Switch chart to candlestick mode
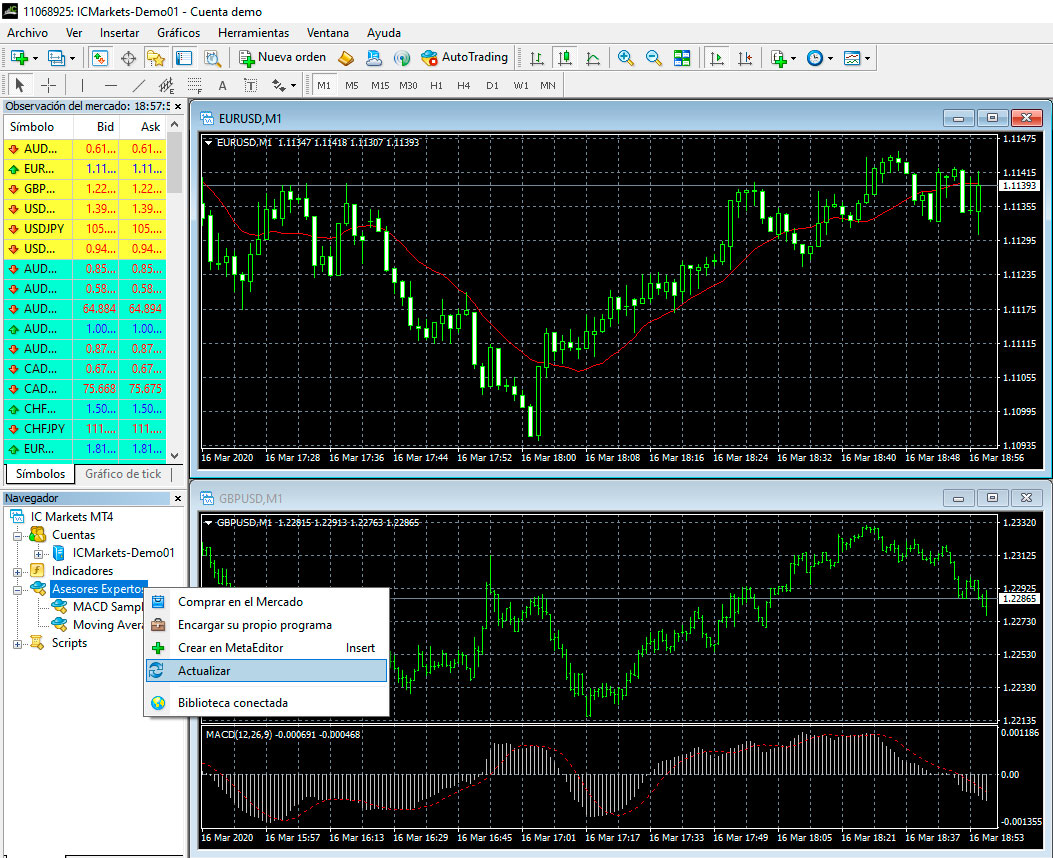The width and height of the screenshot is (1053, 858). (565, 58)
